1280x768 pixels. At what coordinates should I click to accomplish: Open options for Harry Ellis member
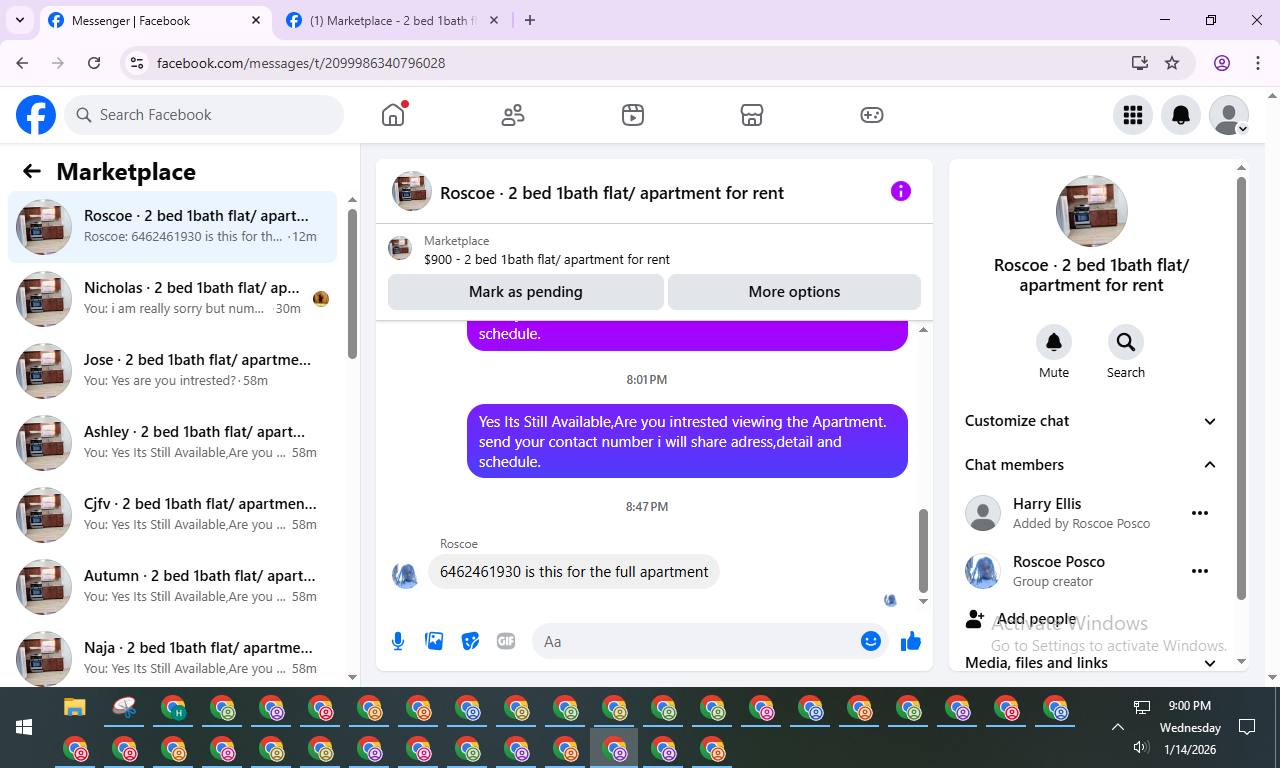tap(1200, 513)
